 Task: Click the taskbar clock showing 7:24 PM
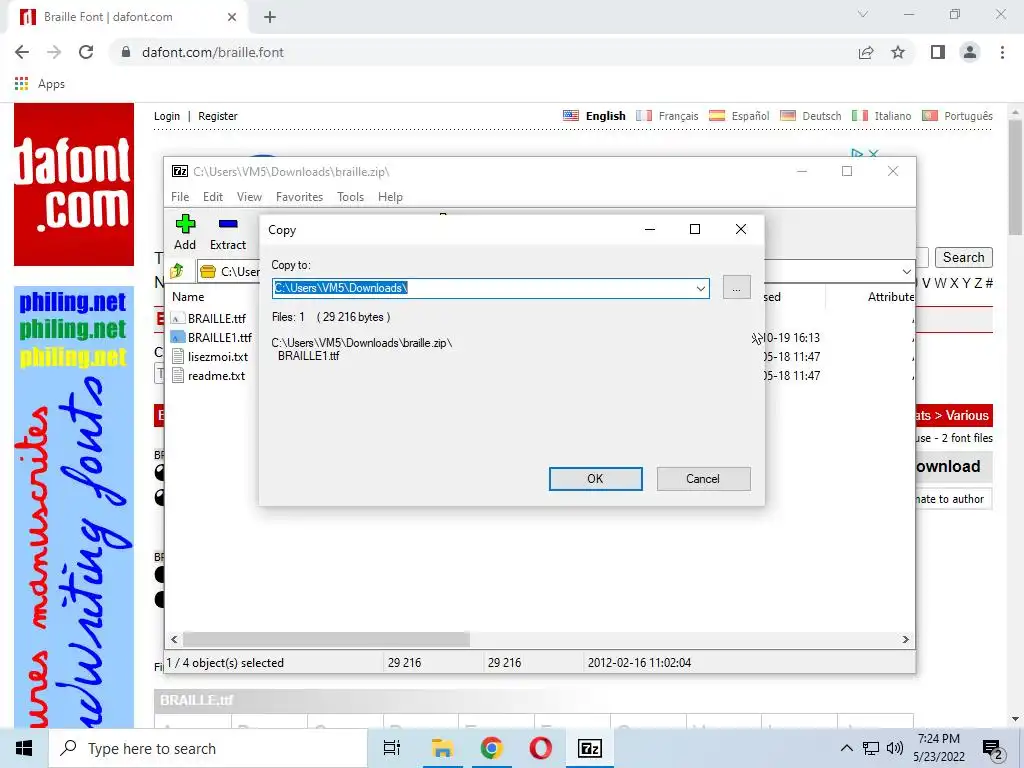coord(938,748)
